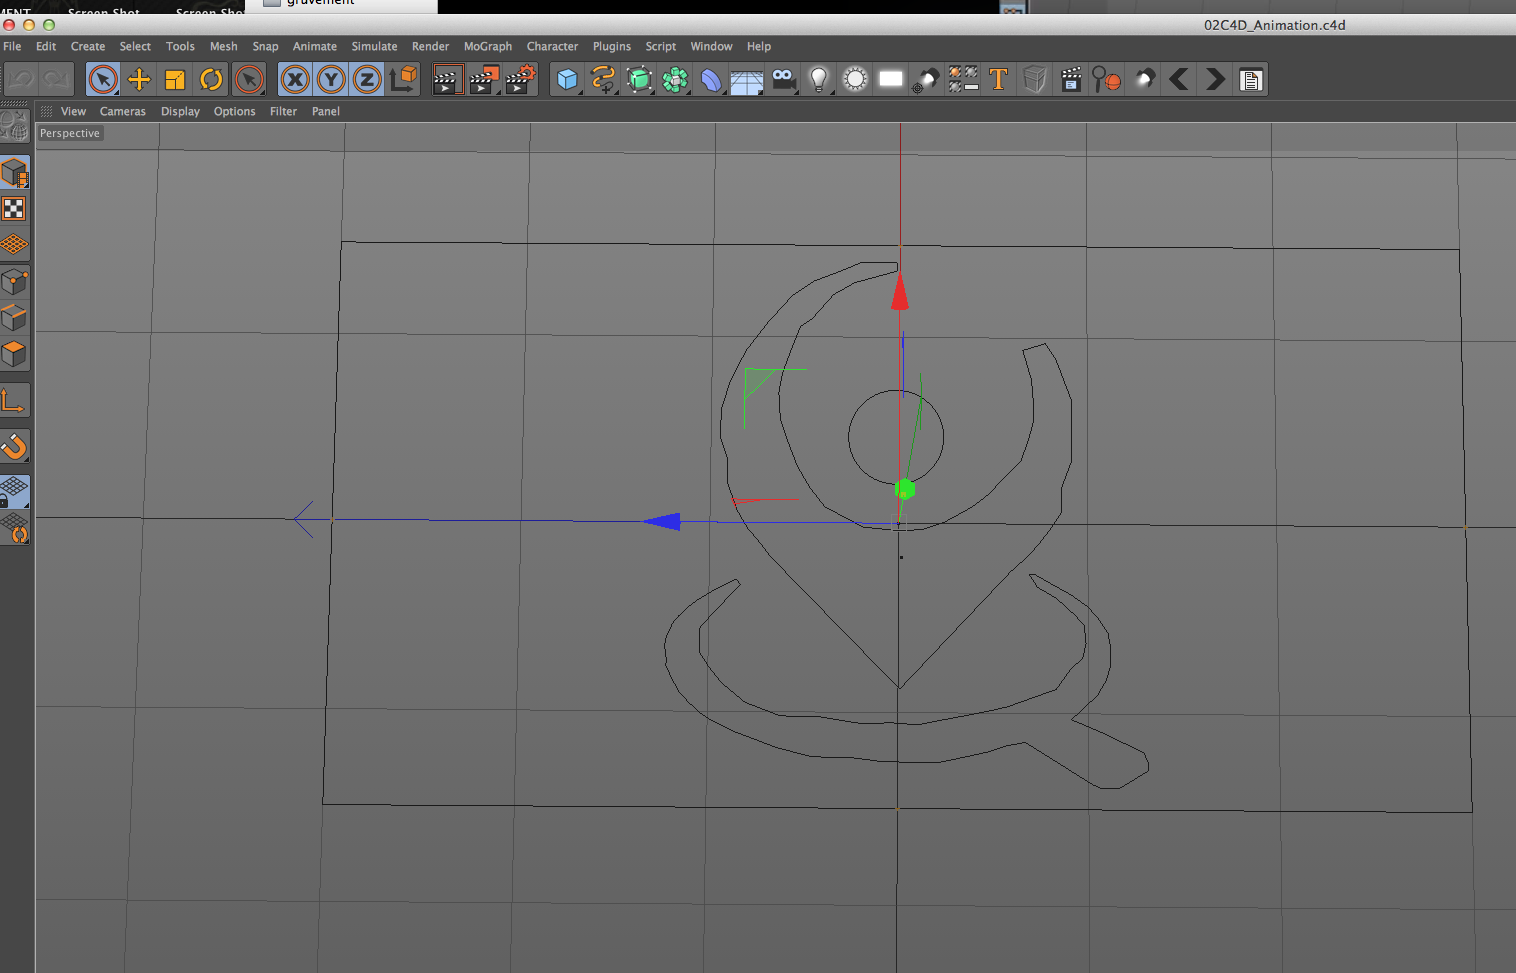Render to Picture Viewer
1516x973 pixels.
[484, 79]
